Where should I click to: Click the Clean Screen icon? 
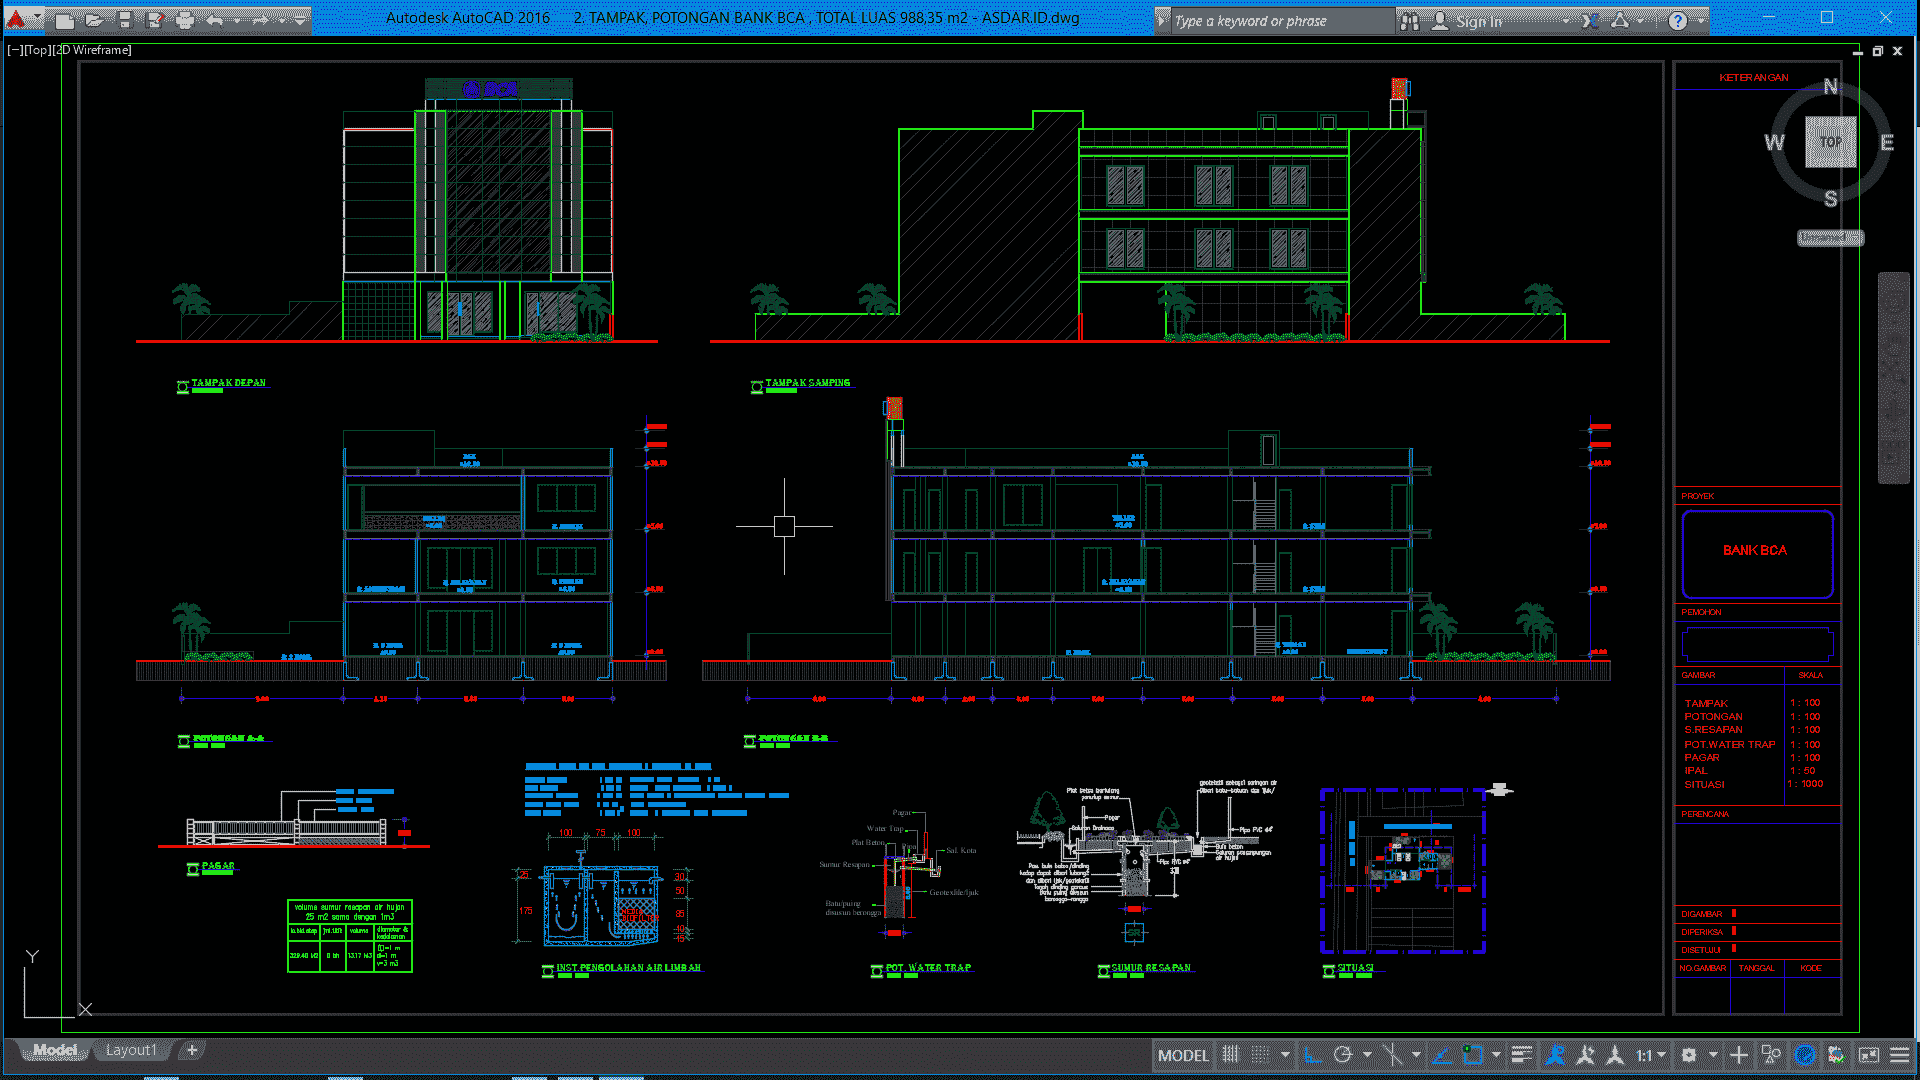tap(1869, 1054)
